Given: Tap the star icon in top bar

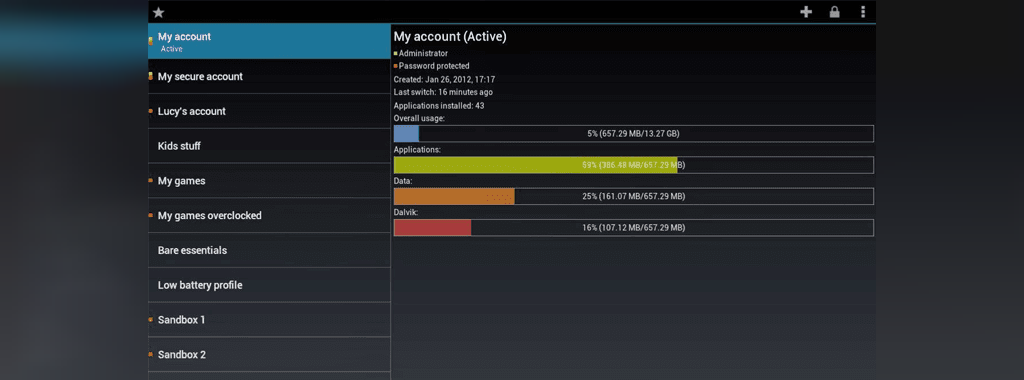Looking at the screenshot, I should coord(158,12).
